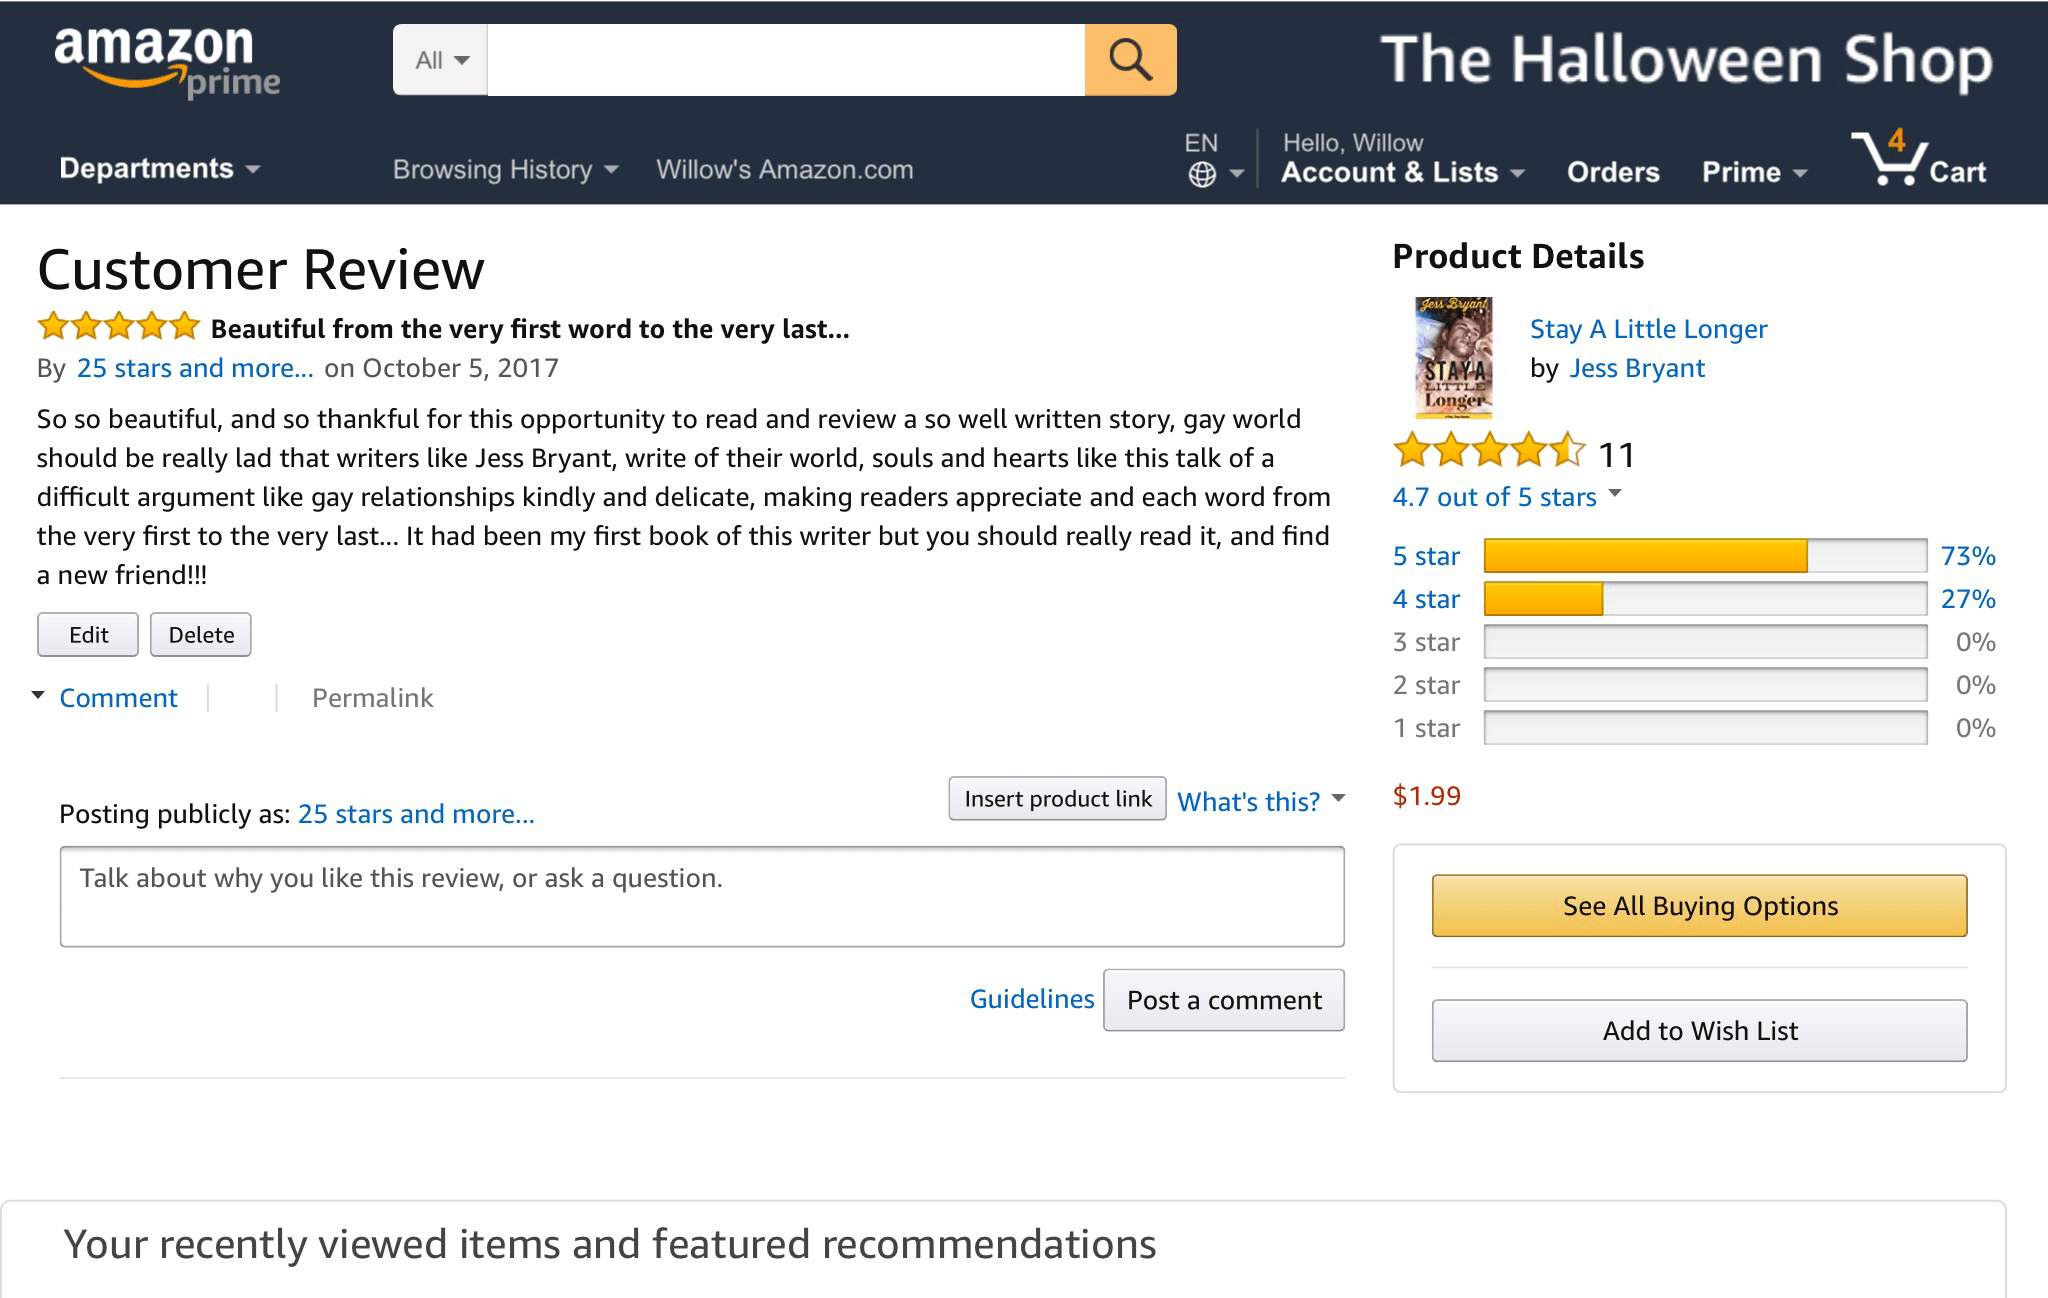Click the 5 star rating percentage bar
The width and height of the screenshot is (2048, 1298).
(x=1704, y=555)
